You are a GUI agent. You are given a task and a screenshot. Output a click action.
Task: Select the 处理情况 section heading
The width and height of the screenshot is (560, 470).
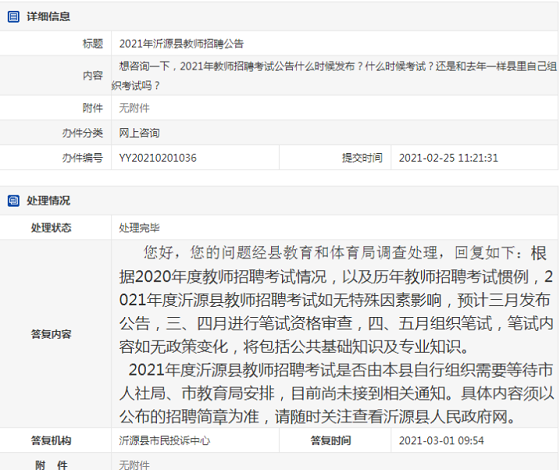[x=48, y=201]
